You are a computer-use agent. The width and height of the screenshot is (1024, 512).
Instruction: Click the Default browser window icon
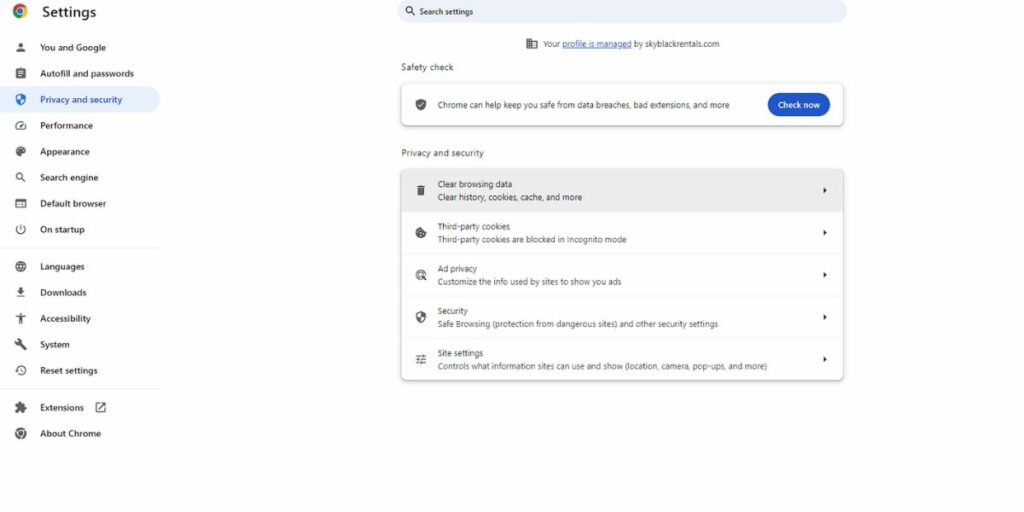click(x=21, y=204)
